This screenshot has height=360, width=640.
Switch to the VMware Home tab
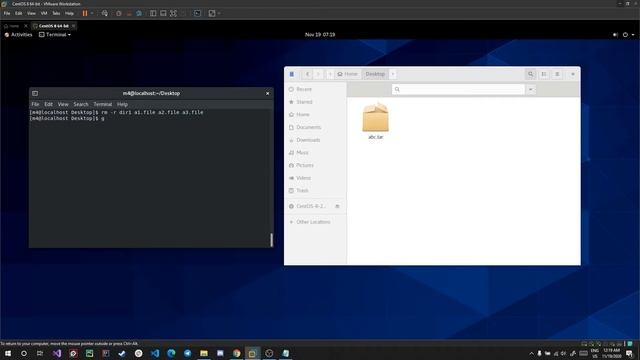tap(14, 26)
